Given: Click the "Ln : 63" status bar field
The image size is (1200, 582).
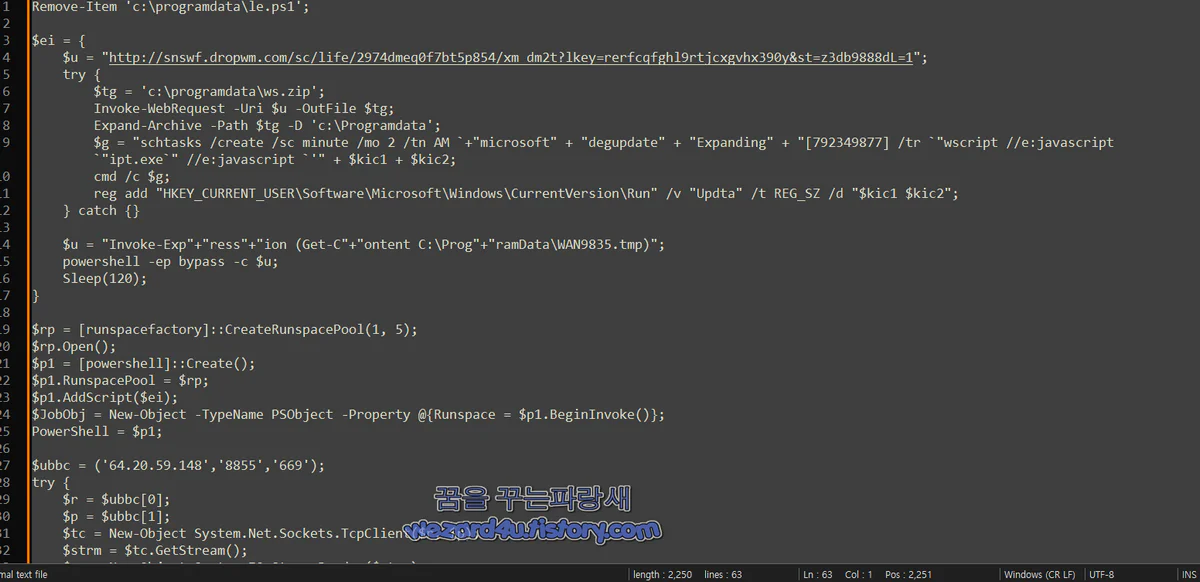Looking at the screenshot, I should [818, 574].
